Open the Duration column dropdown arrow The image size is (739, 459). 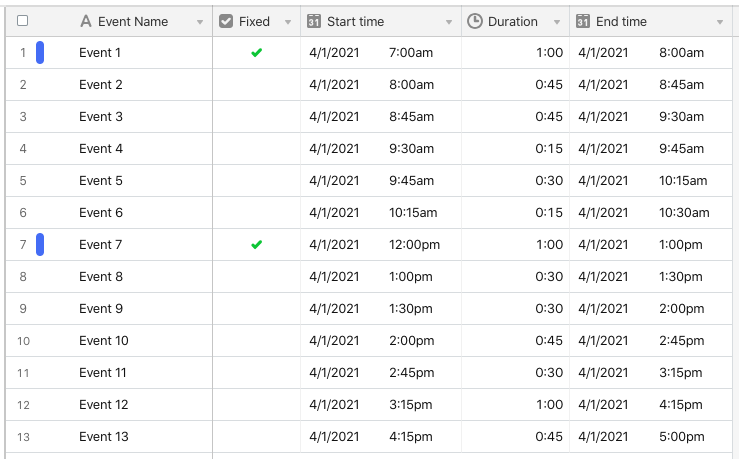pyautogui.click(x=557, y=22)
